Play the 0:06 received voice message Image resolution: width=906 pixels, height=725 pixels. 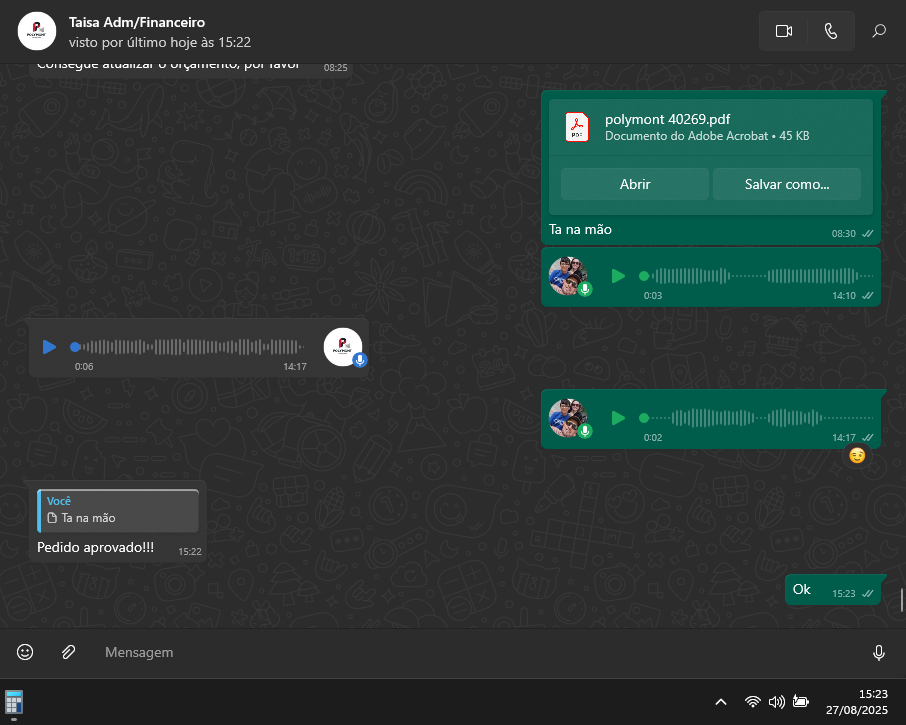pos(49,347)
